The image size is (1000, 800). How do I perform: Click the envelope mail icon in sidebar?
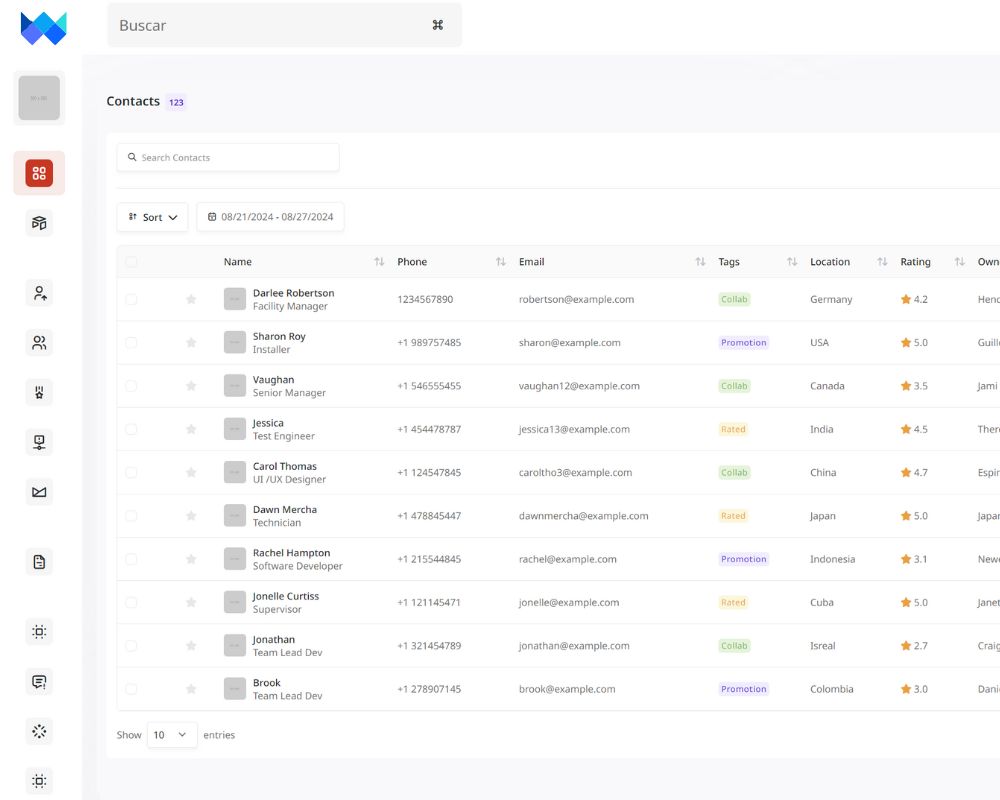39,492
